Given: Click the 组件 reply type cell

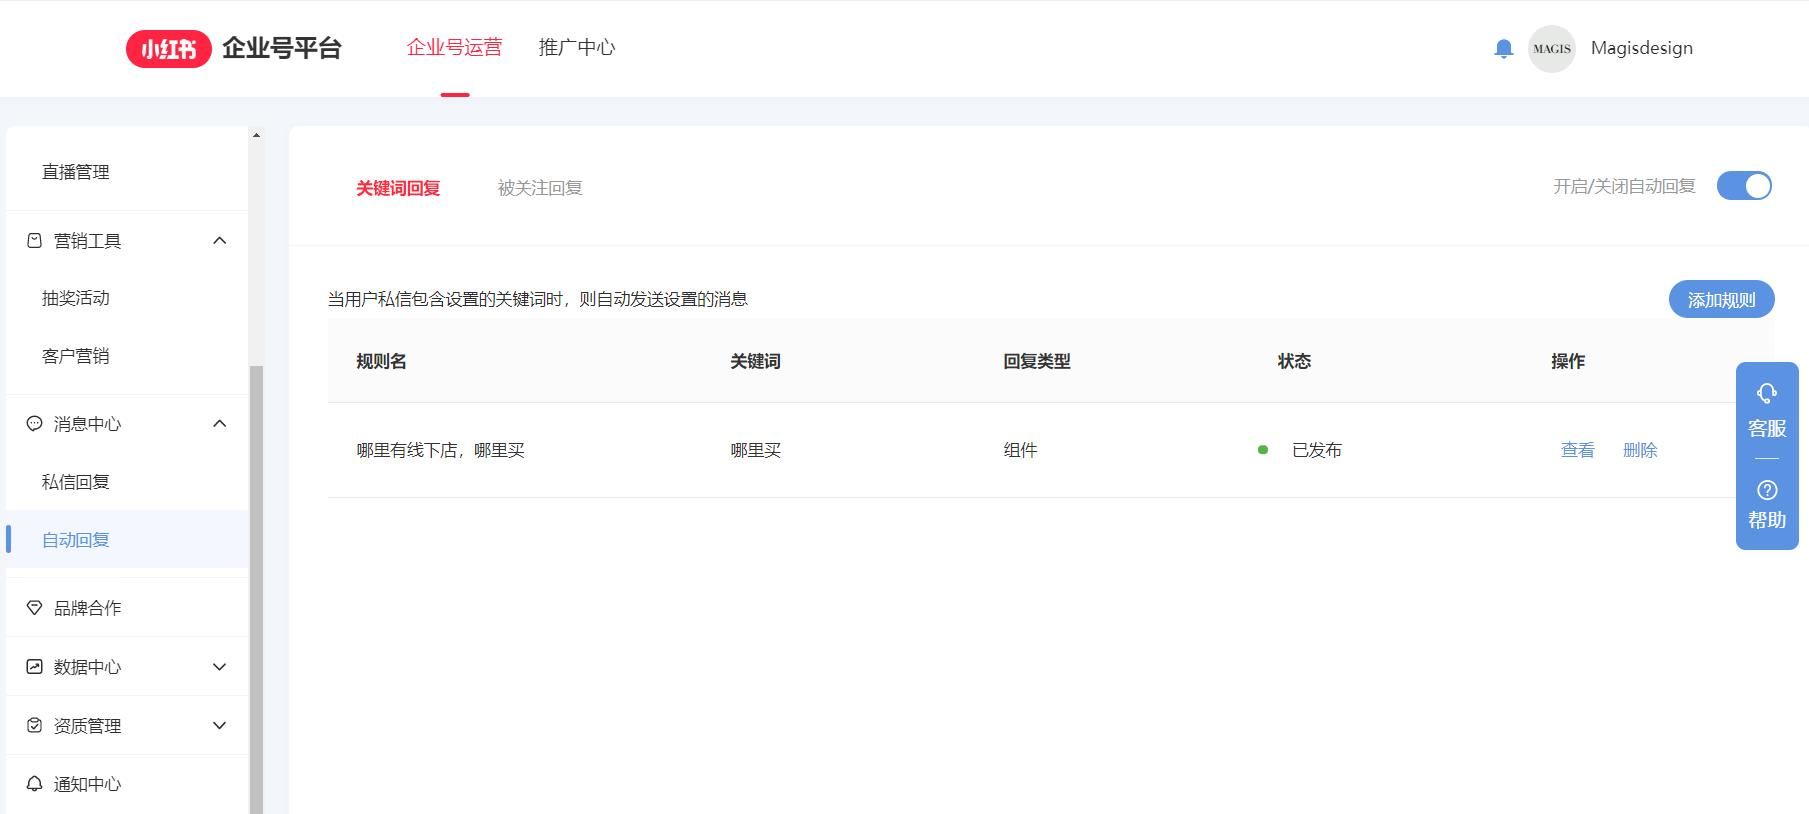Looking at the screenshot, I should pyautogui.click(x=1020, y=450).
